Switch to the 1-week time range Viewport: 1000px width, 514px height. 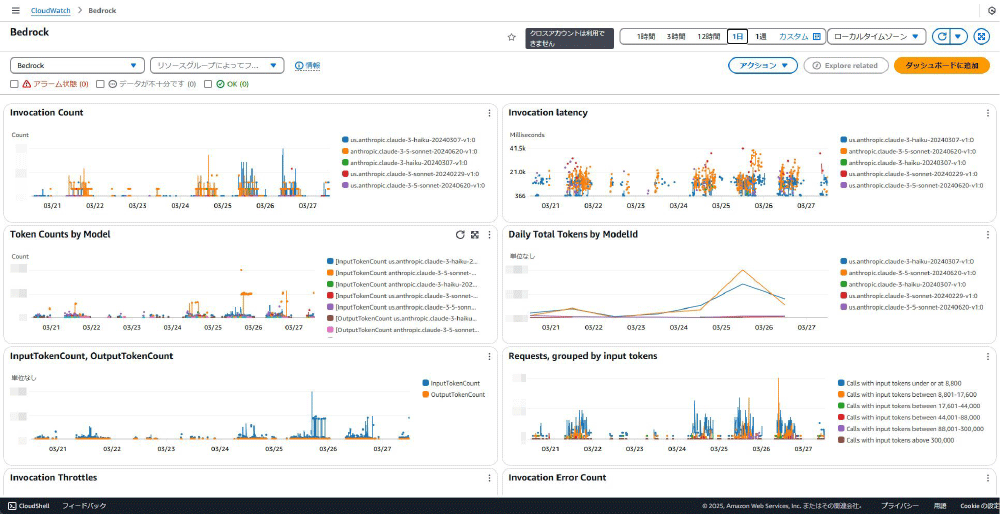click(x=761, y=36)
